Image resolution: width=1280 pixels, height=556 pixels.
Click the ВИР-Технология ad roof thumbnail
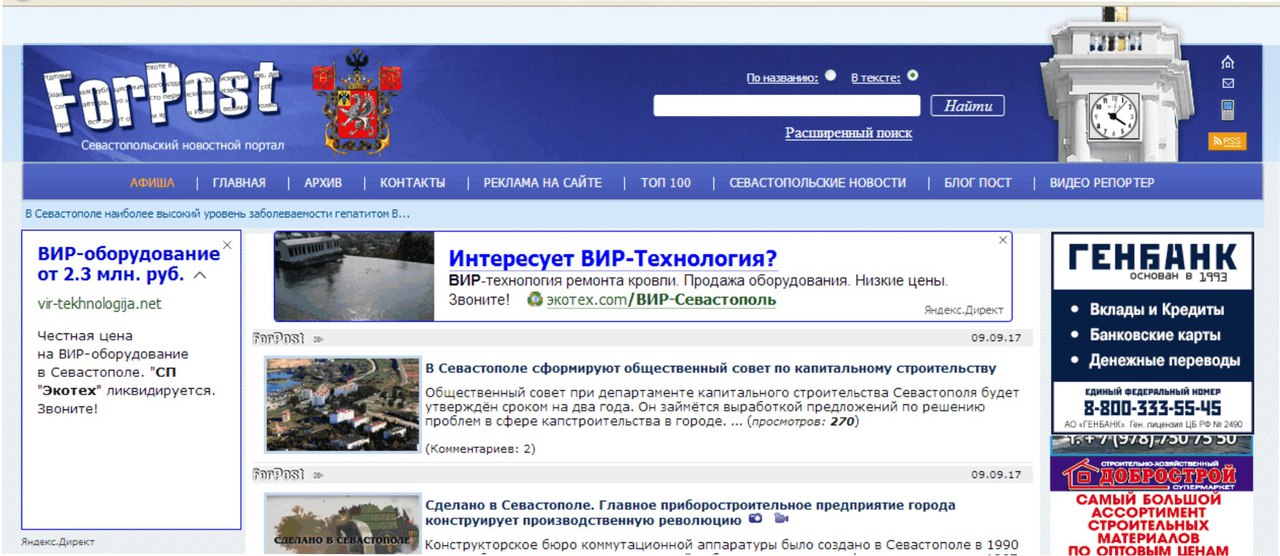(355, 276)
